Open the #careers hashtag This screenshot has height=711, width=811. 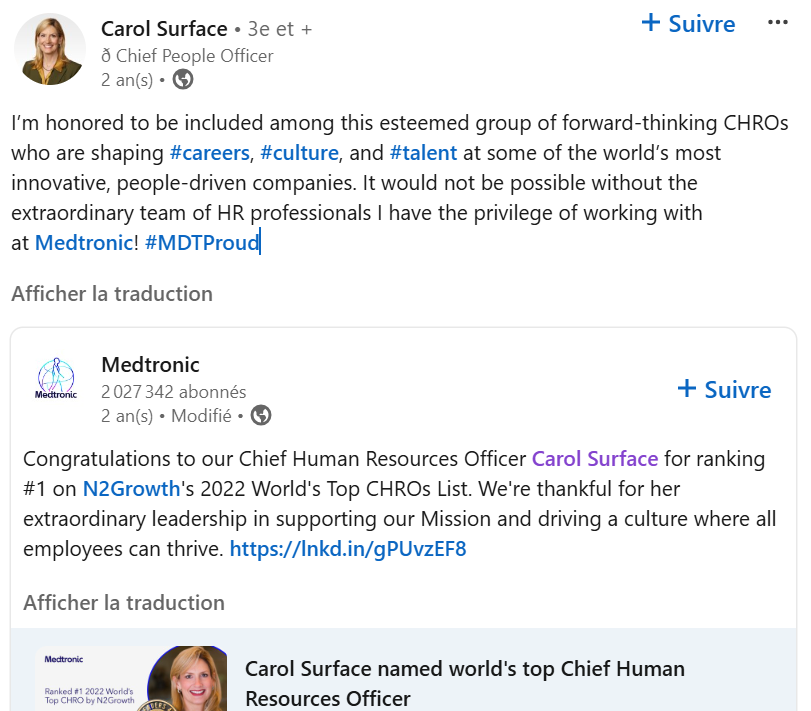[x=209, y=153]
